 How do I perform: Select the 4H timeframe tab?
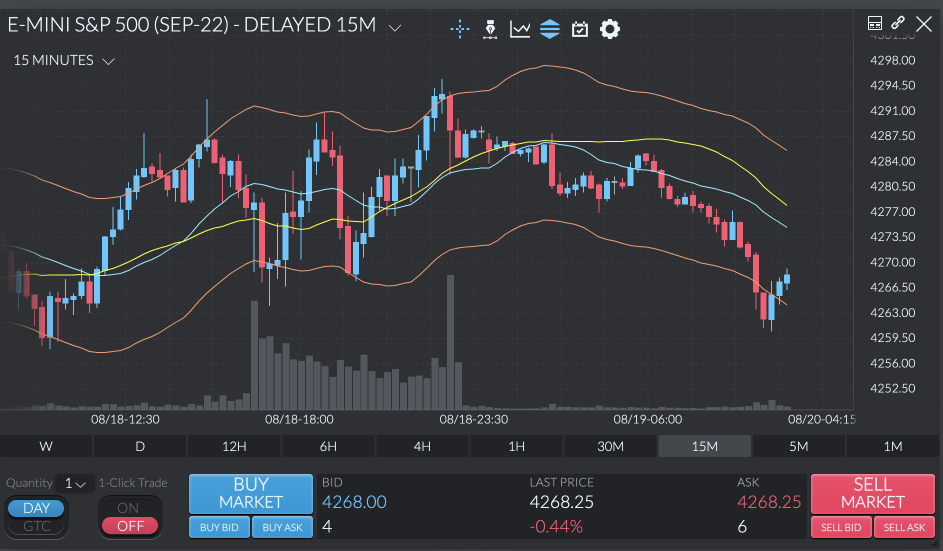click(422, 446)
